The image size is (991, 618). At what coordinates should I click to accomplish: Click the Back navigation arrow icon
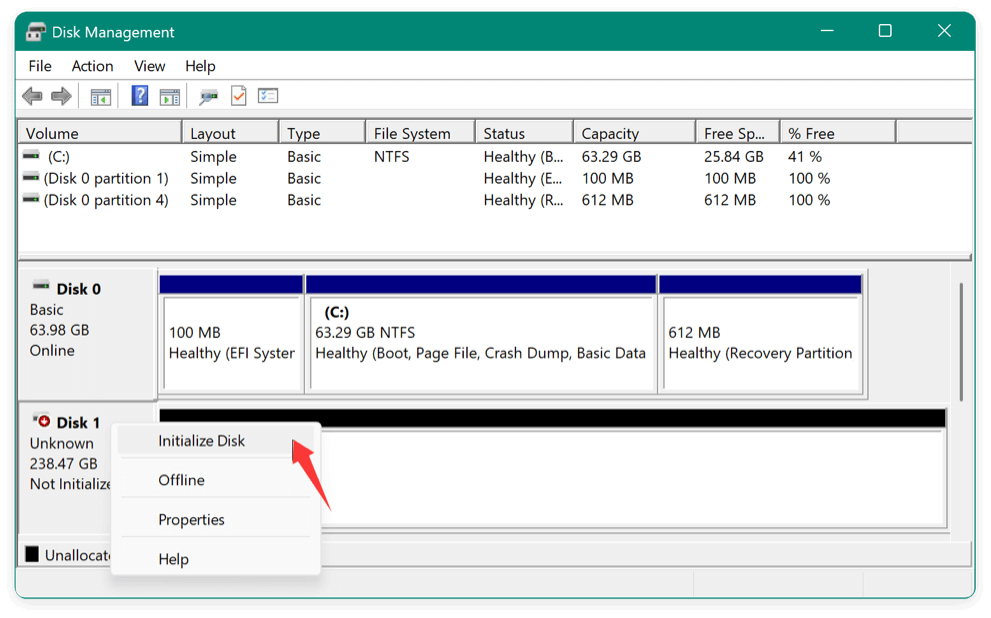pos(31,95)
